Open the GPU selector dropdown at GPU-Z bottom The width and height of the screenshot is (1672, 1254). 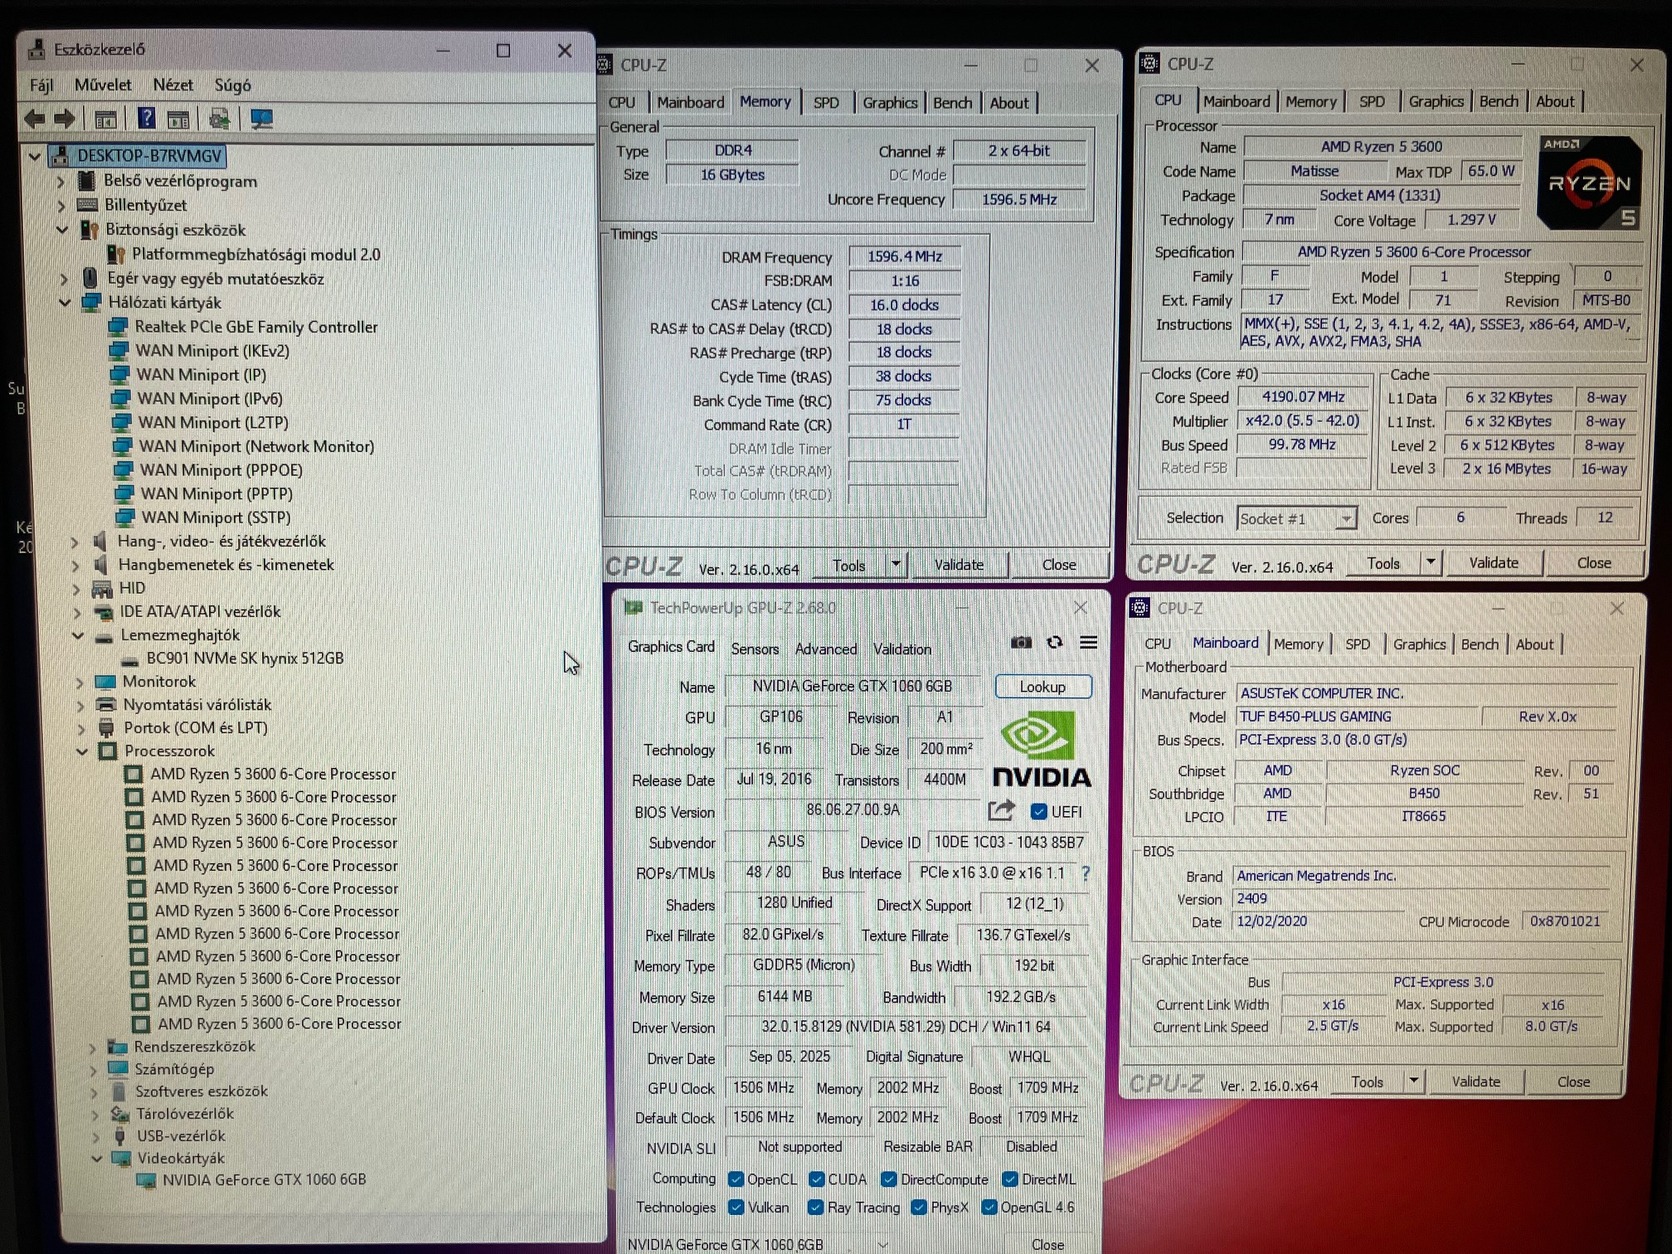pos(883,1244)
